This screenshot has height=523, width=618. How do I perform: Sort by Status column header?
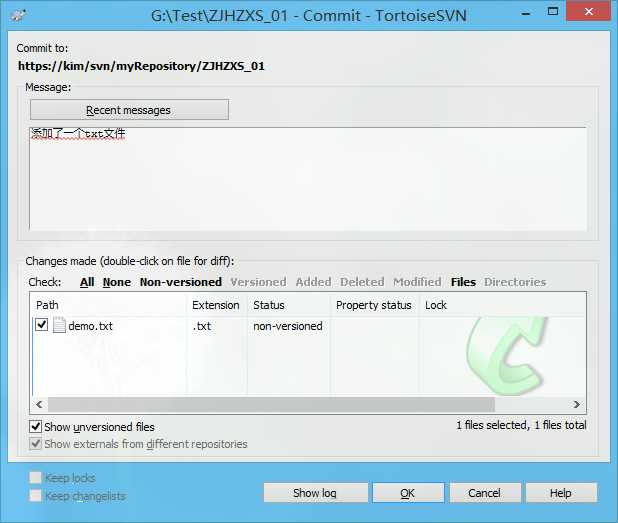coord(289,305)
